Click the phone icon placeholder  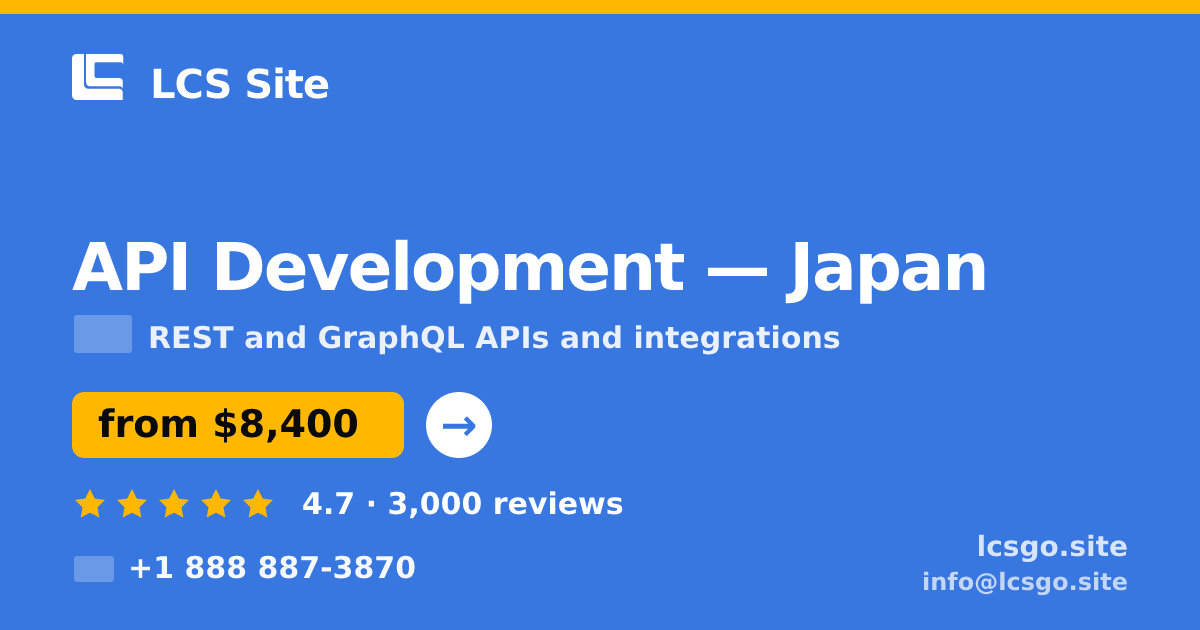(x=94, y=569)
